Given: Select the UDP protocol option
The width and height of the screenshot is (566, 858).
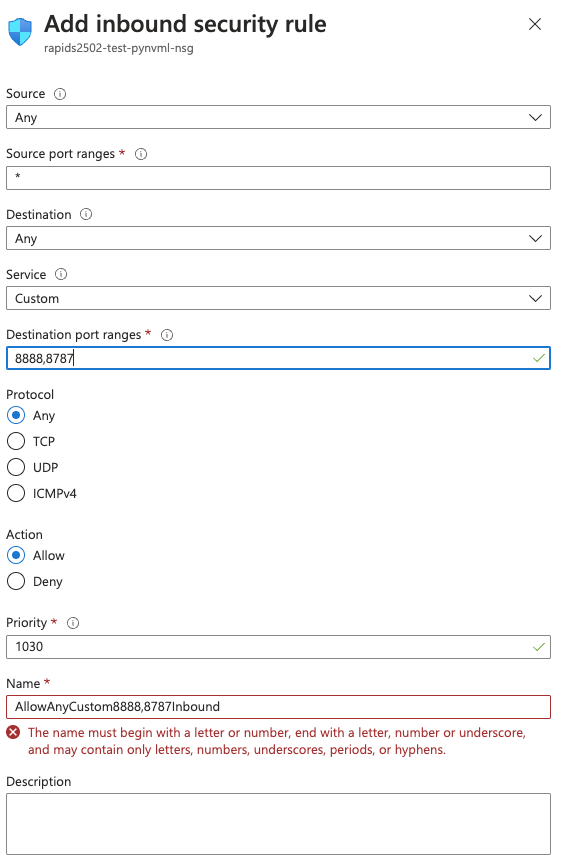Looking at the screenshot, I should pyautogui.click(x=16, y=467).
